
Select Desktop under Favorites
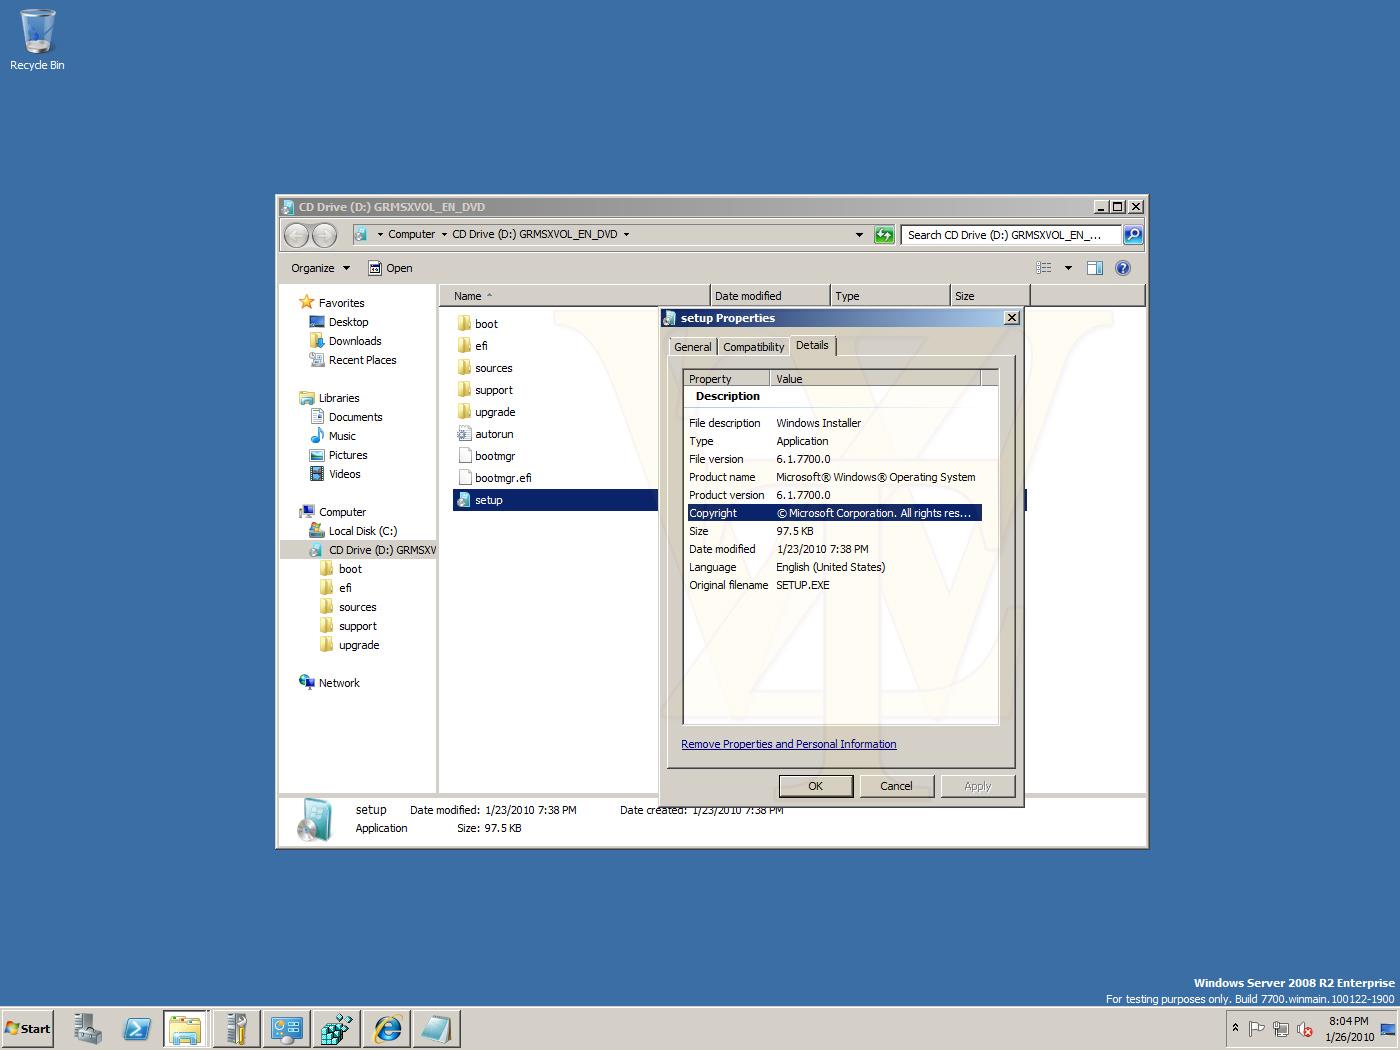339,322
